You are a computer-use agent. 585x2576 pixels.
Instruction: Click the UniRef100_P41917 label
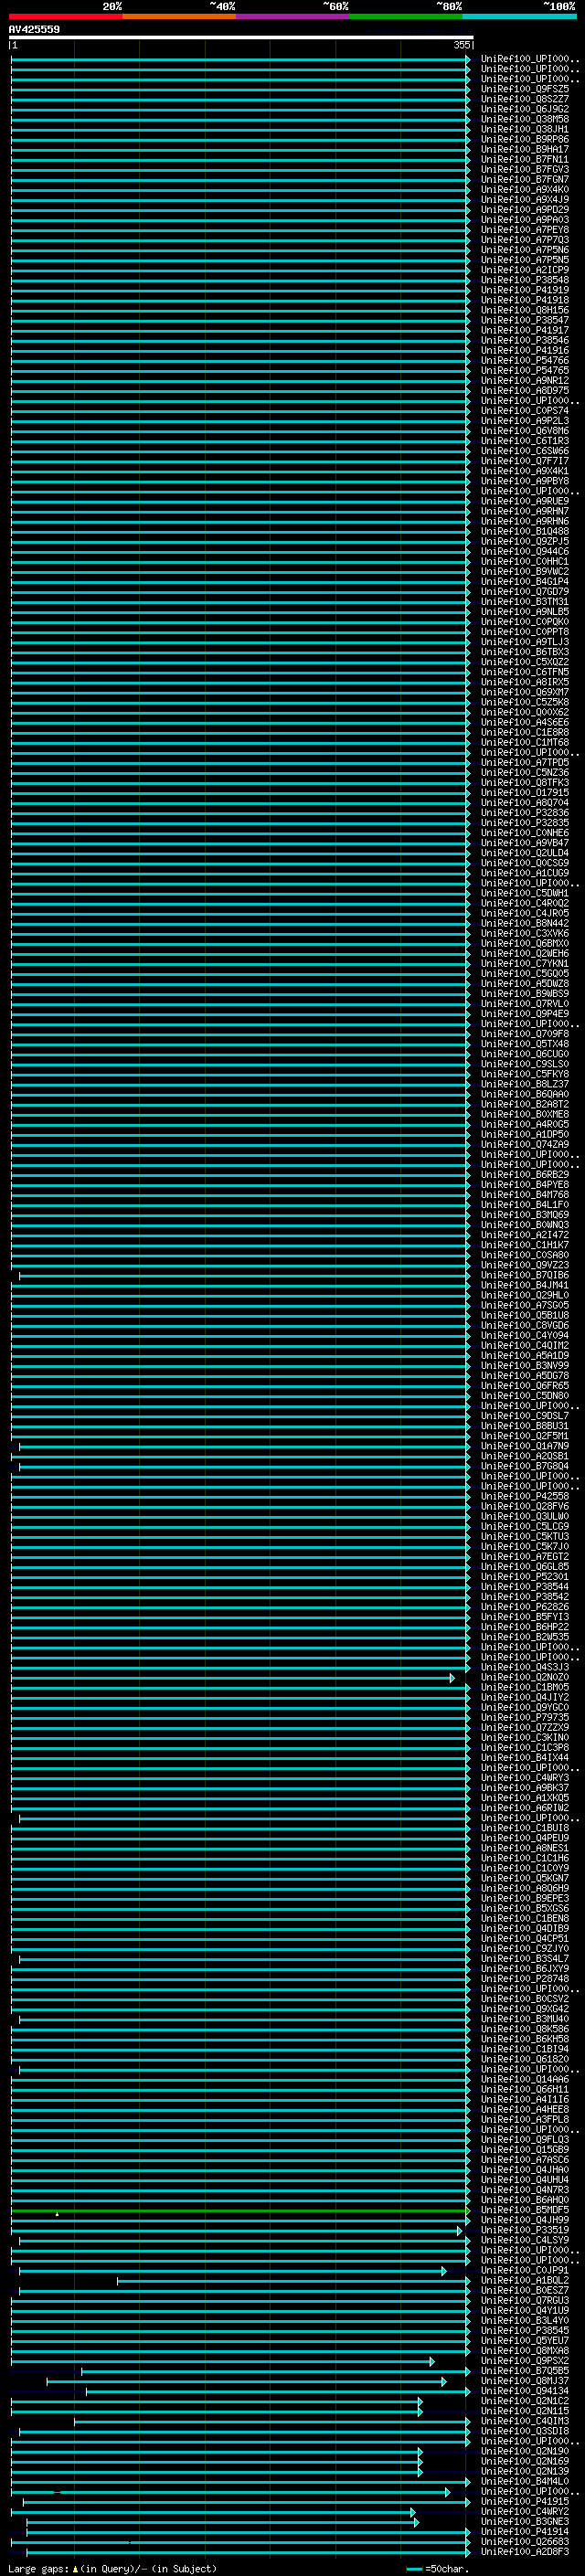[525, 330]
